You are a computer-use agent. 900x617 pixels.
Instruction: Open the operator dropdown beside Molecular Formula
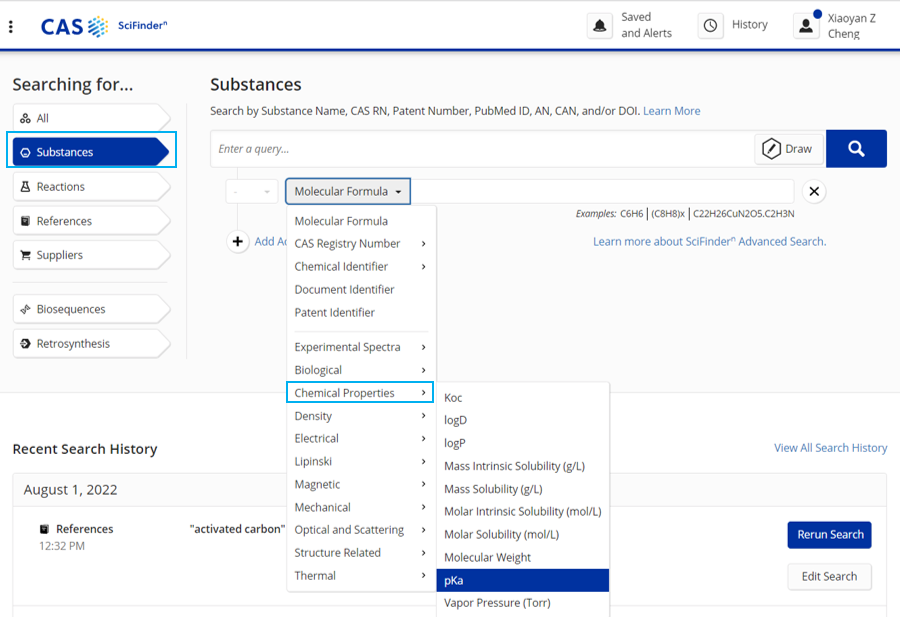[252, 192]
